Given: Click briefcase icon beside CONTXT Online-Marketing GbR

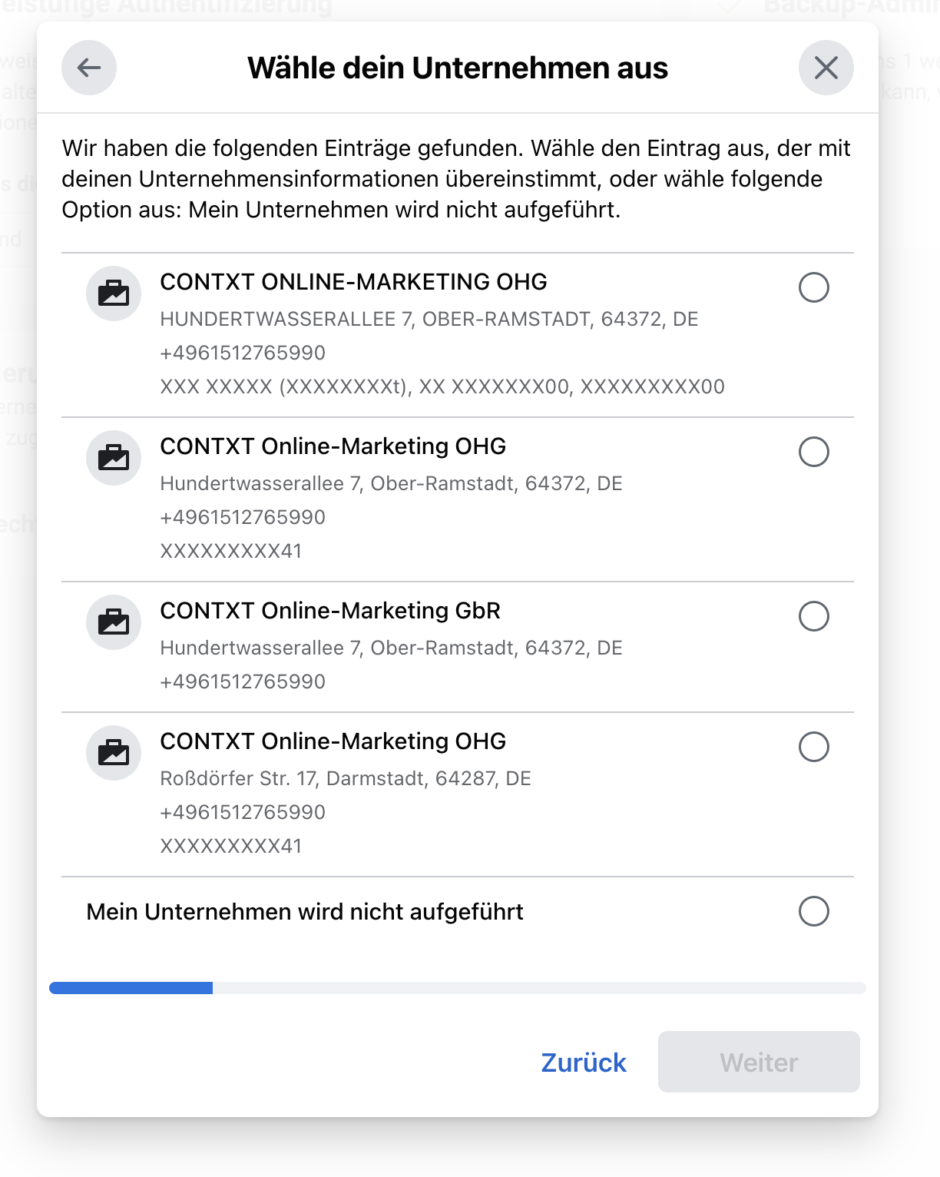Looking at the screenshot, I should click(x=113, y=622).
